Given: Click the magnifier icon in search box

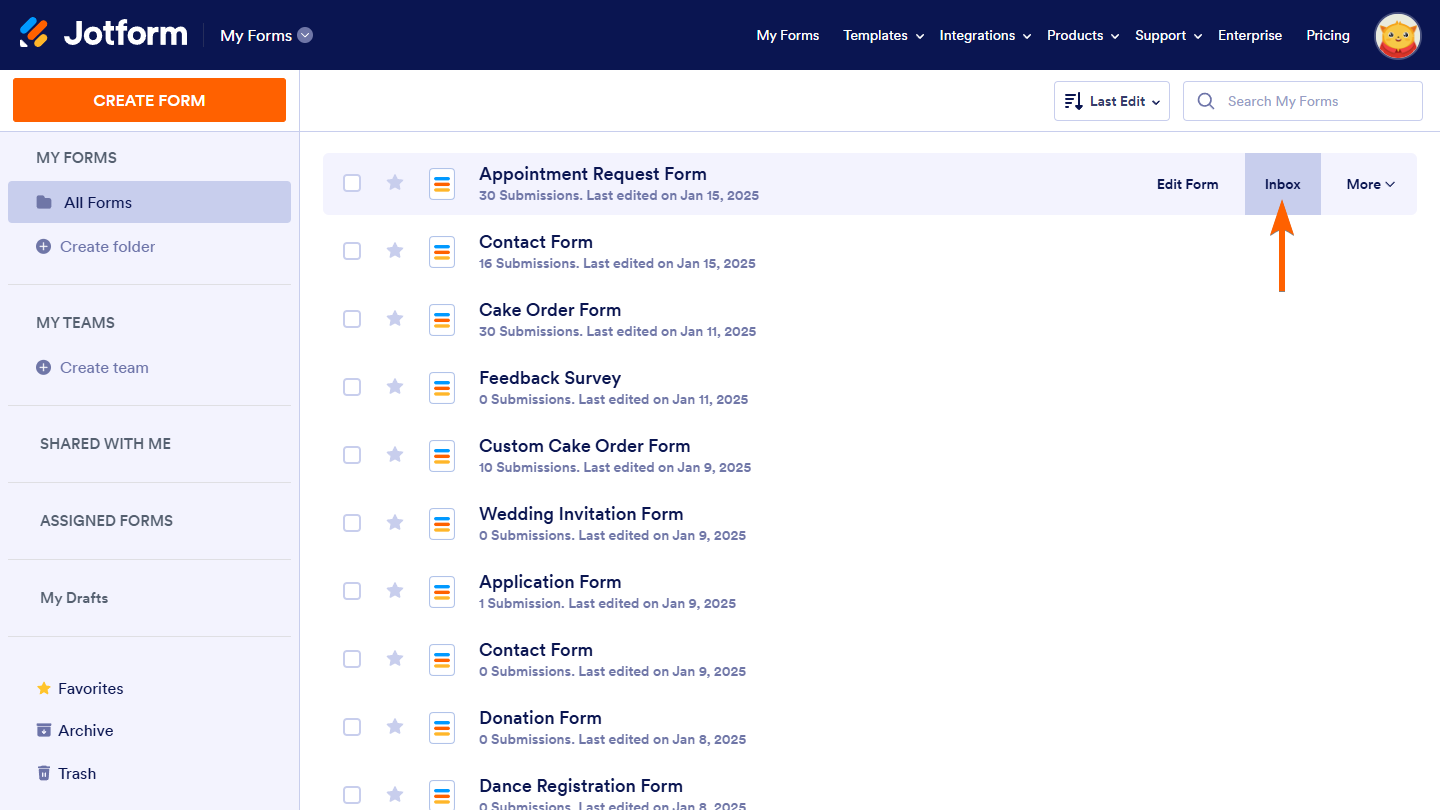Looking at the screenshot, I should pos(1206,101).
